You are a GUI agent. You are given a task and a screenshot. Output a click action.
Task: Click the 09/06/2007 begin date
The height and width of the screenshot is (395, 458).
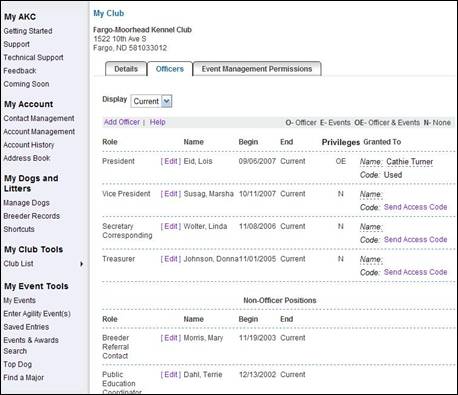tap(257, 161)
